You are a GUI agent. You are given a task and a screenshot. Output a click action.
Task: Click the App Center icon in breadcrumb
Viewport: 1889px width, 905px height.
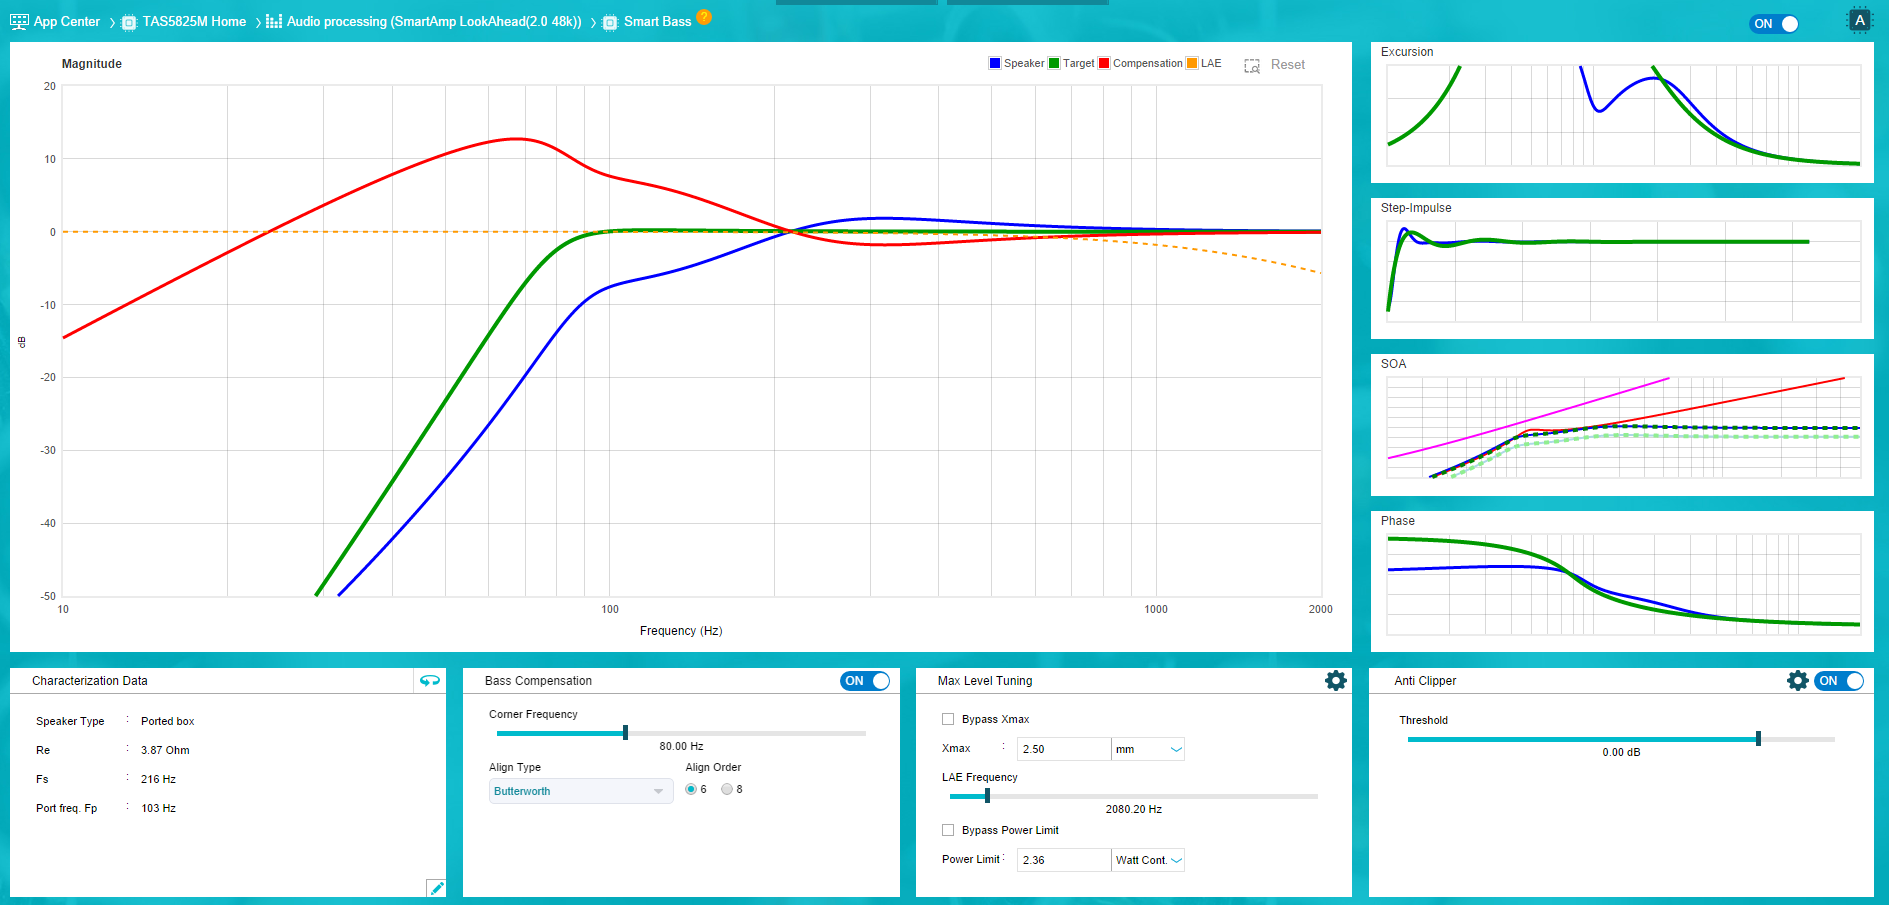click(x=19, y=22)
